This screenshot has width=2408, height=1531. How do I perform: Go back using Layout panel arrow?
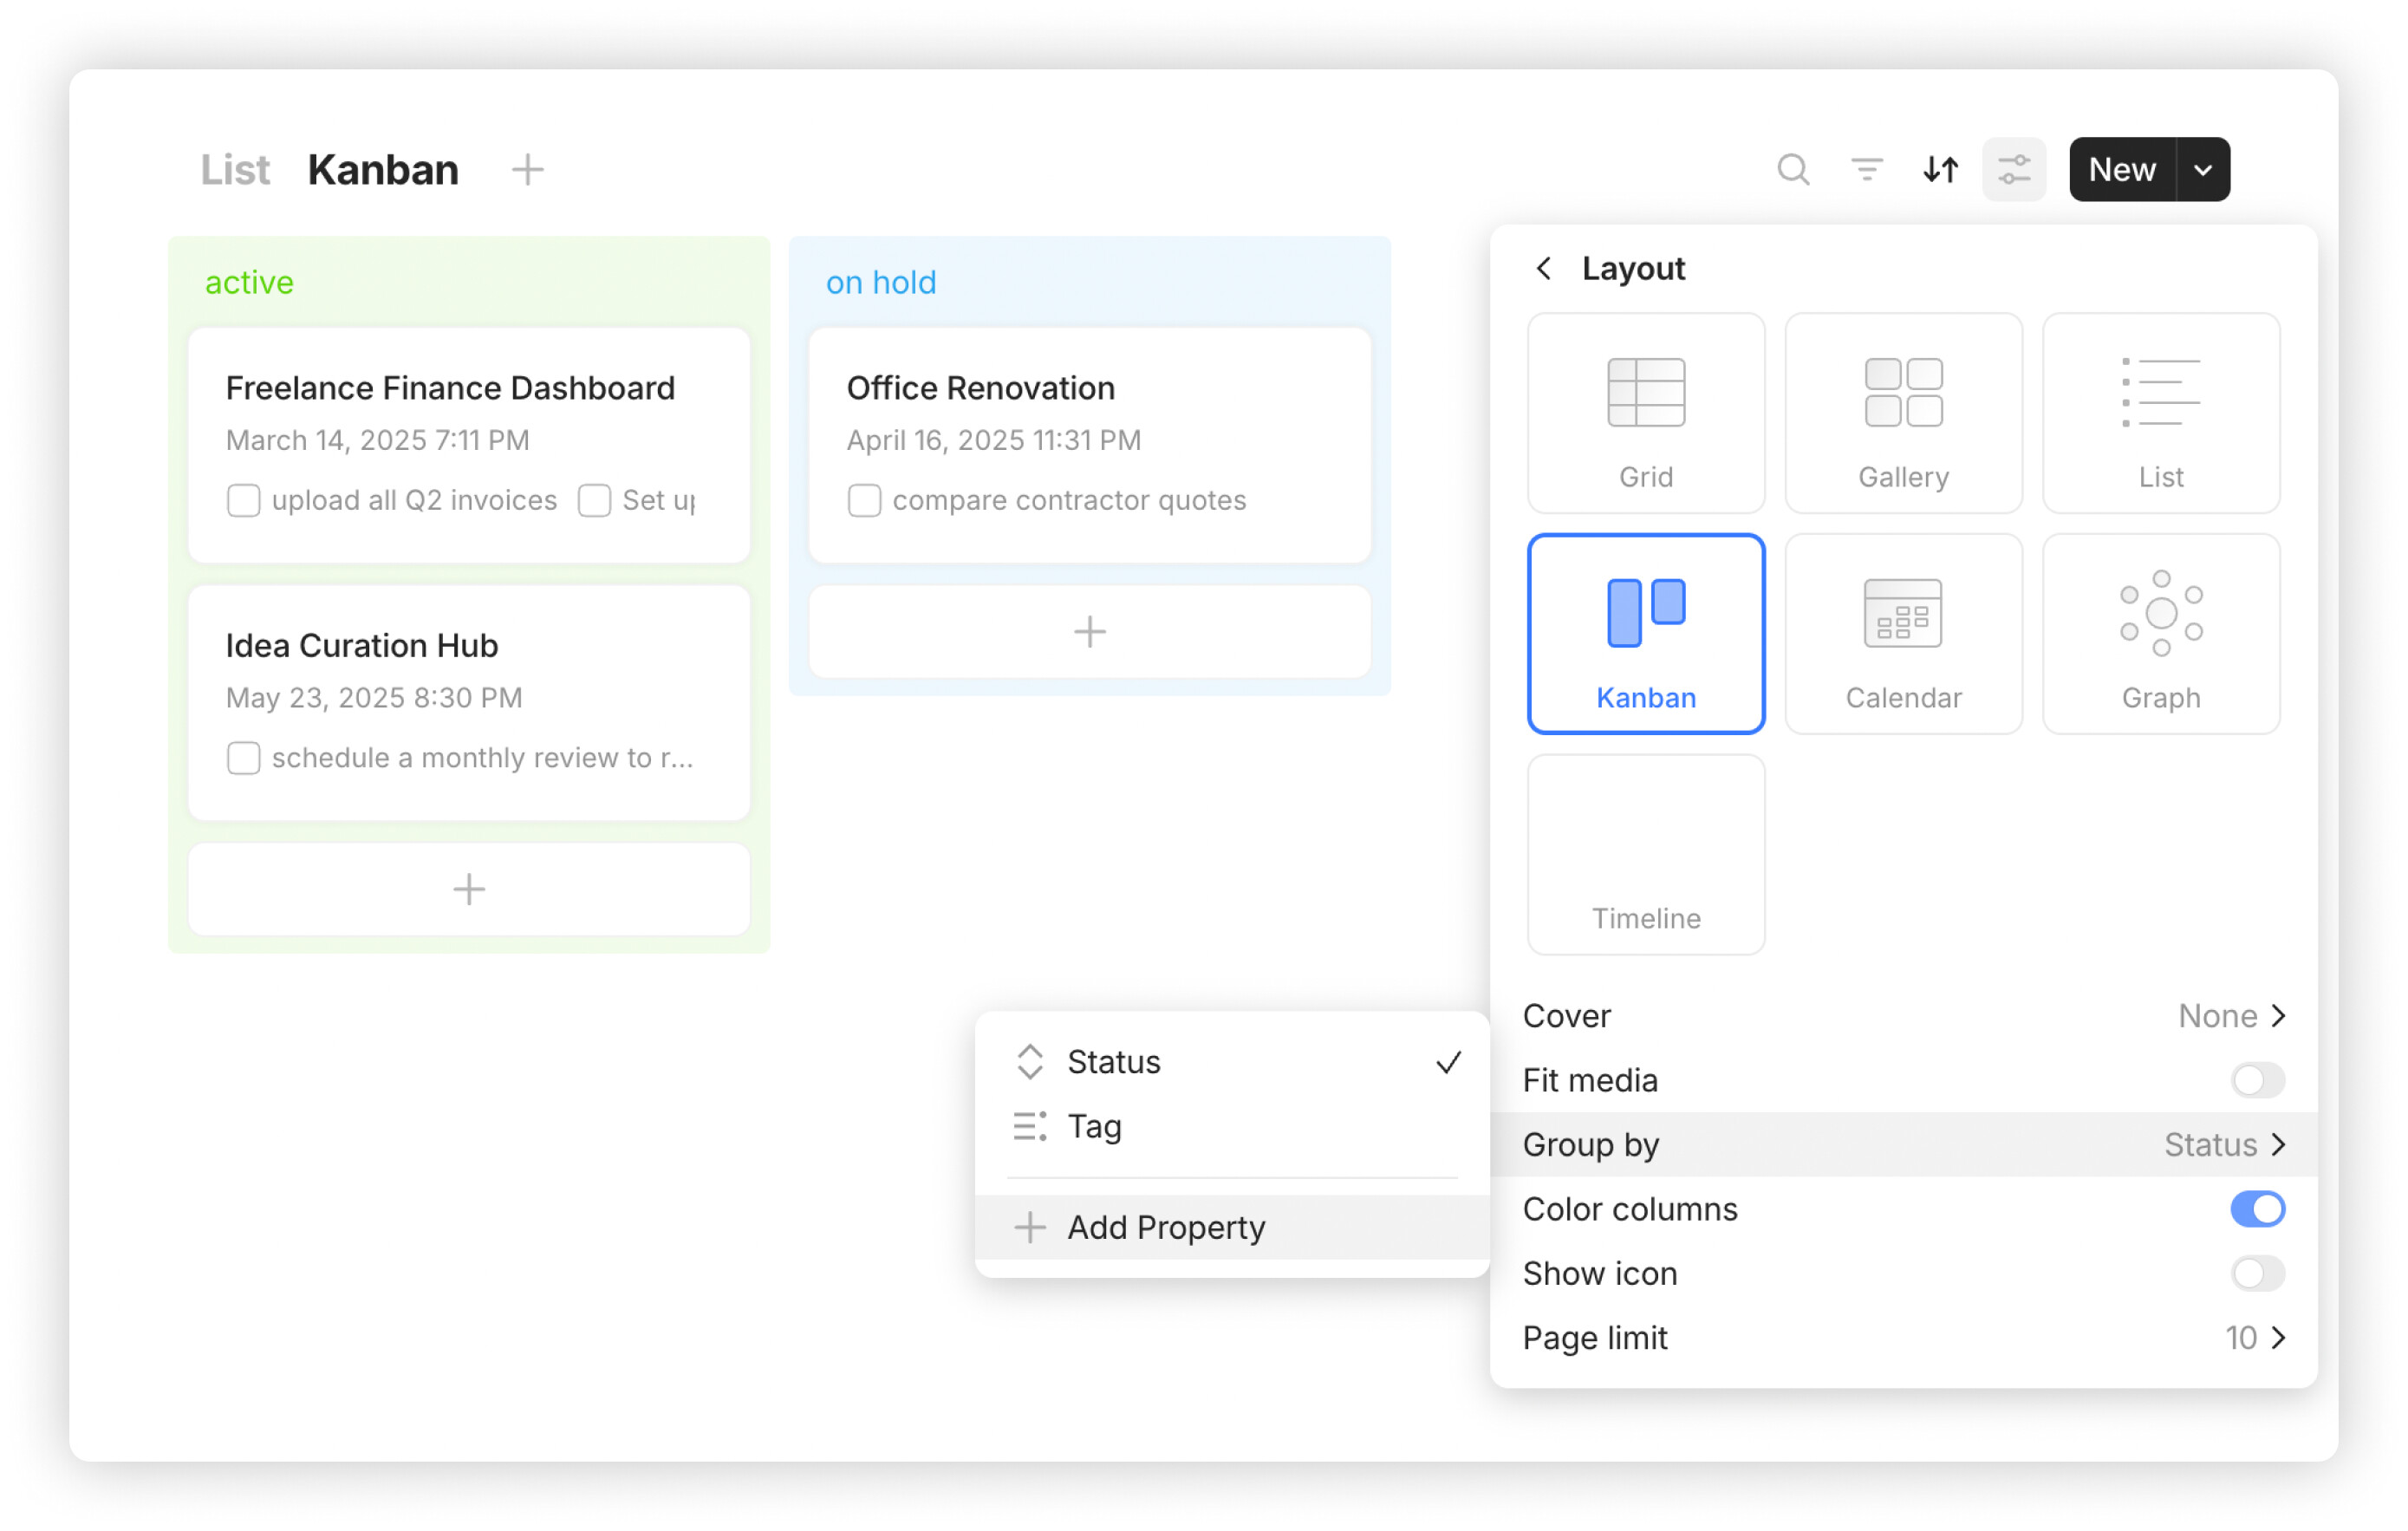tap(1544, 268)
